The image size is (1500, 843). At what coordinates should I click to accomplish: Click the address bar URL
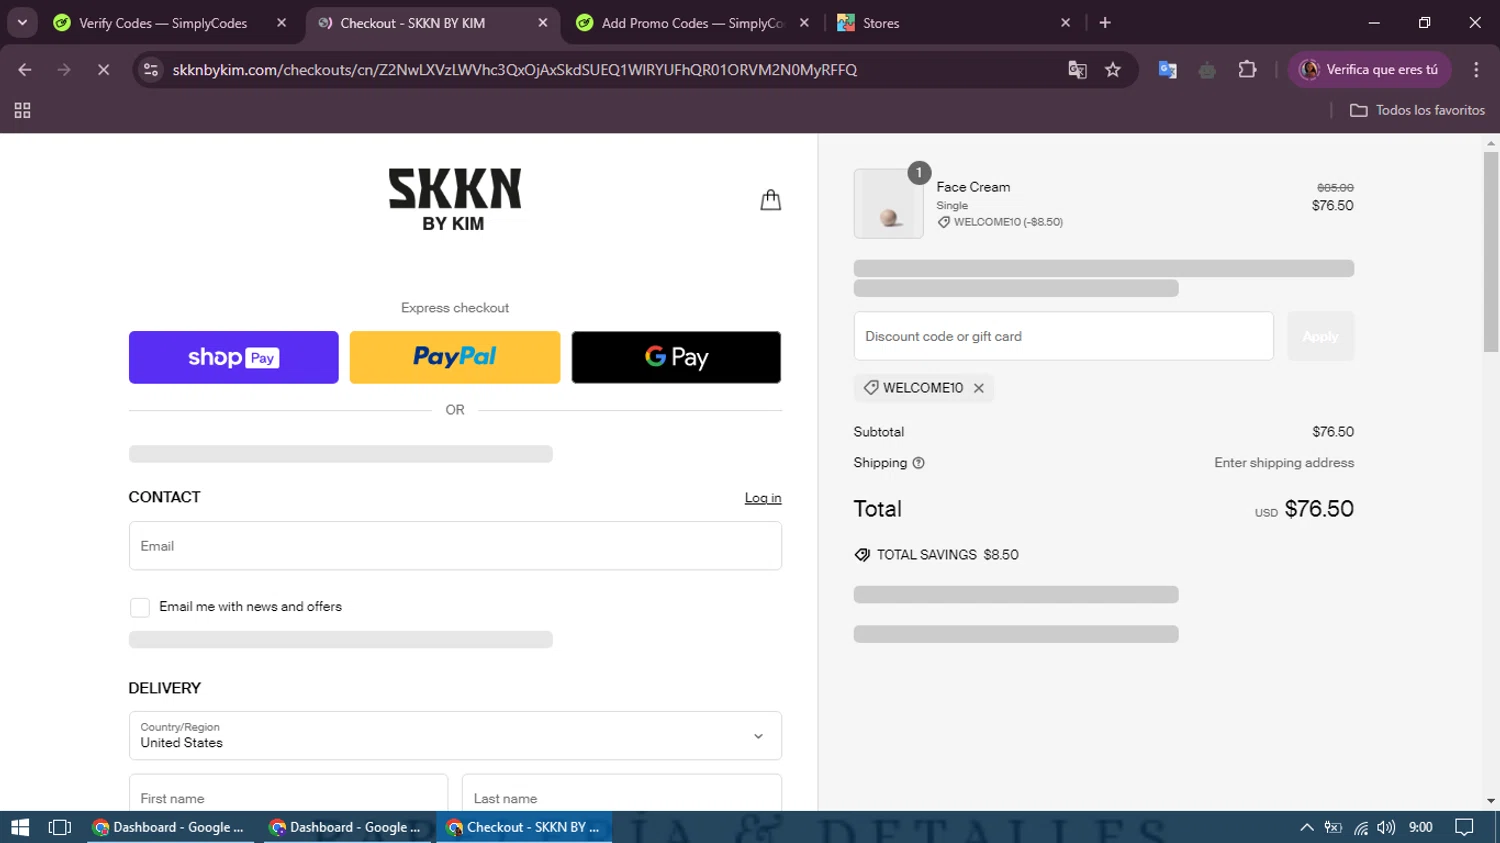pos(515,70)
